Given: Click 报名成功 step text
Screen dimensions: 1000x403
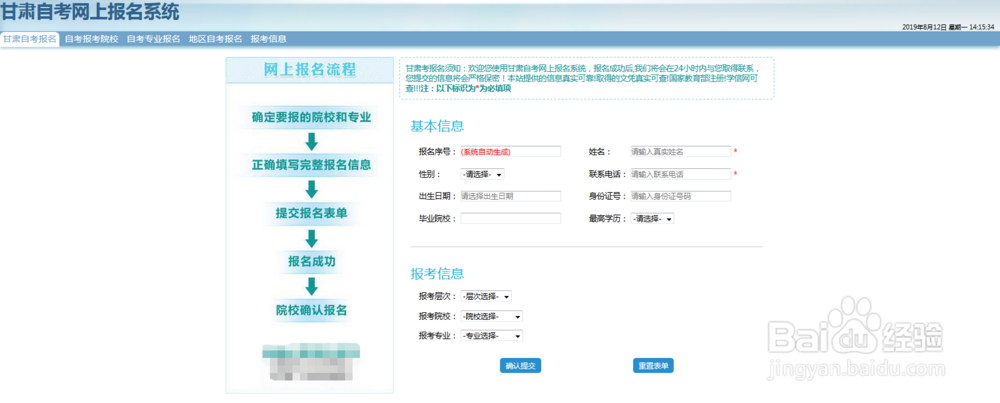Looking at the screenshot, I should point(311,261).
